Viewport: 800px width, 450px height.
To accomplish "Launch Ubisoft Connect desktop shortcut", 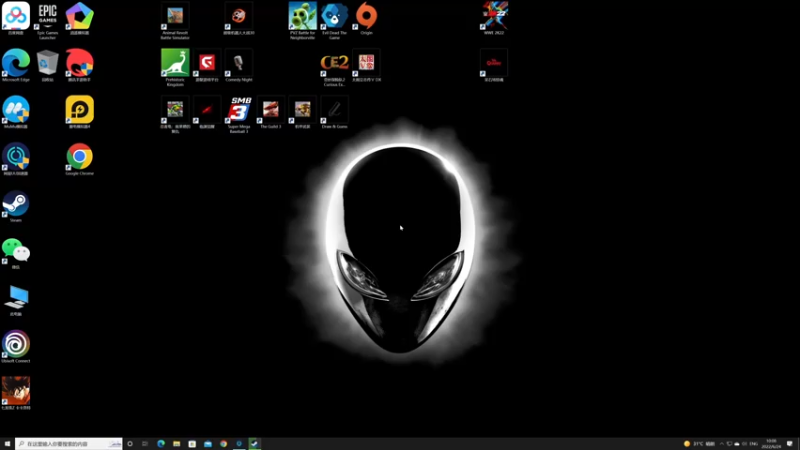I will pos(16,347).
